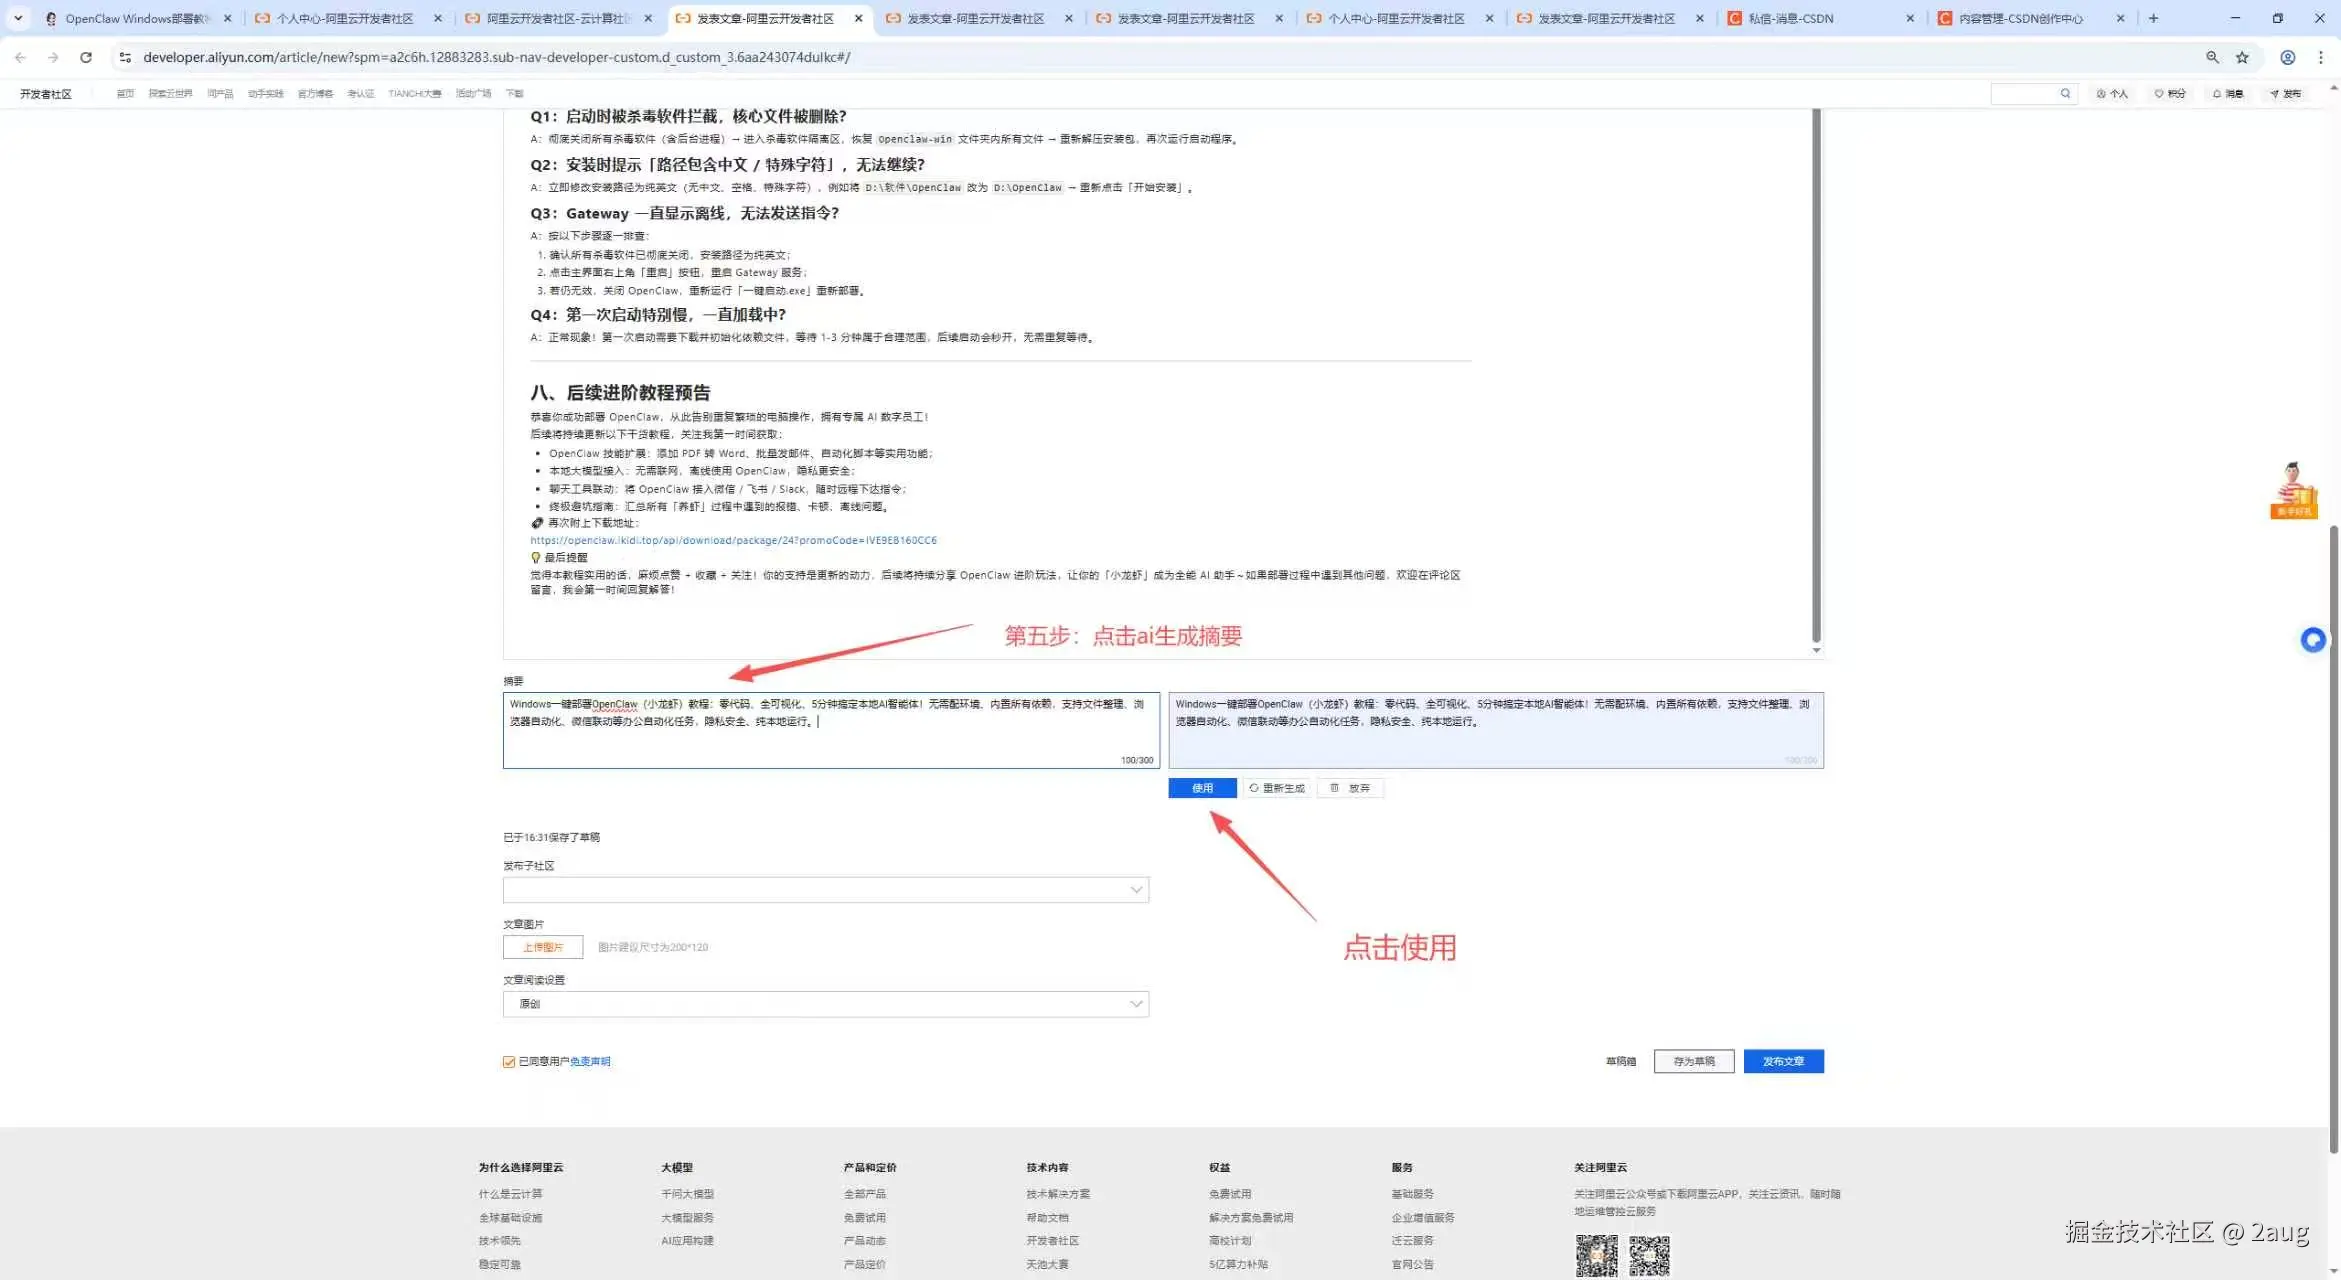Click the blue 使用 button
Image resolution: width=2341 pixels, height=1280 pixels.
[1202, 788]
